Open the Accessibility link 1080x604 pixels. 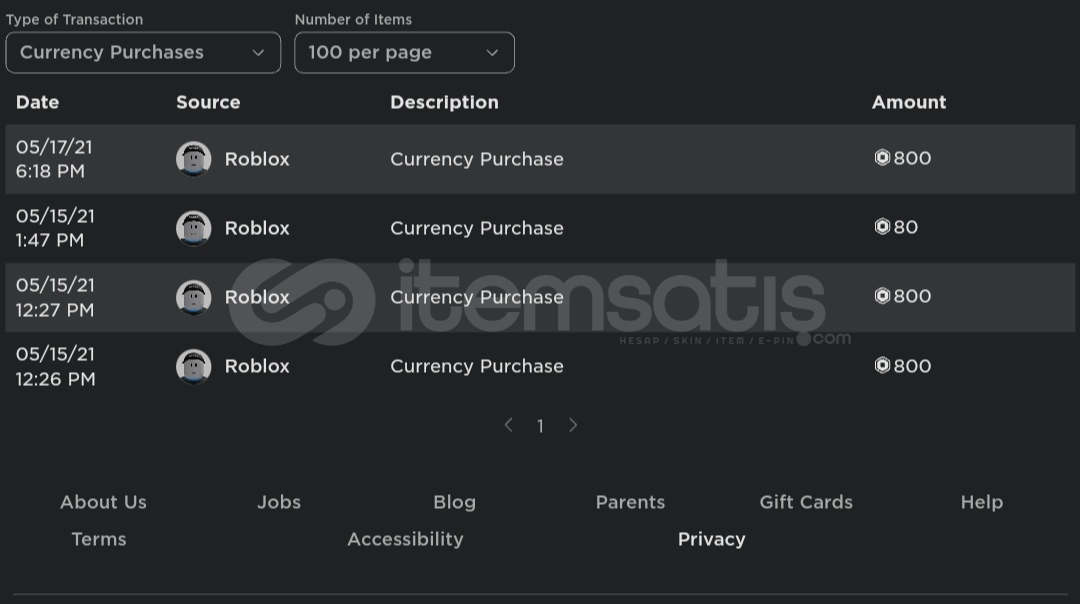(405, 539)
